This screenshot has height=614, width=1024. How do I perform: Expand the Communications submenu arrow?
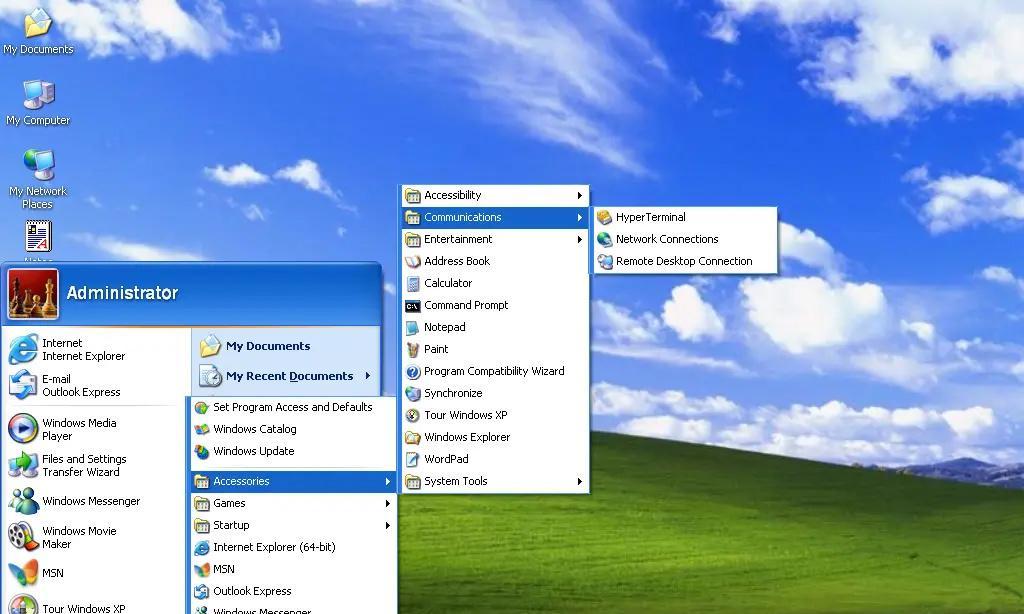point(580,218)
